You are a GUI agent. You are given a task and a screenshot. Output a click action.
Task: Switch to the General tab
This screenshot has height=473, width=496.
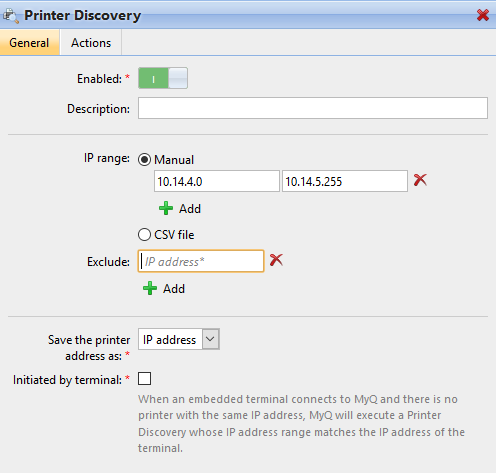[x=29, y=43]
